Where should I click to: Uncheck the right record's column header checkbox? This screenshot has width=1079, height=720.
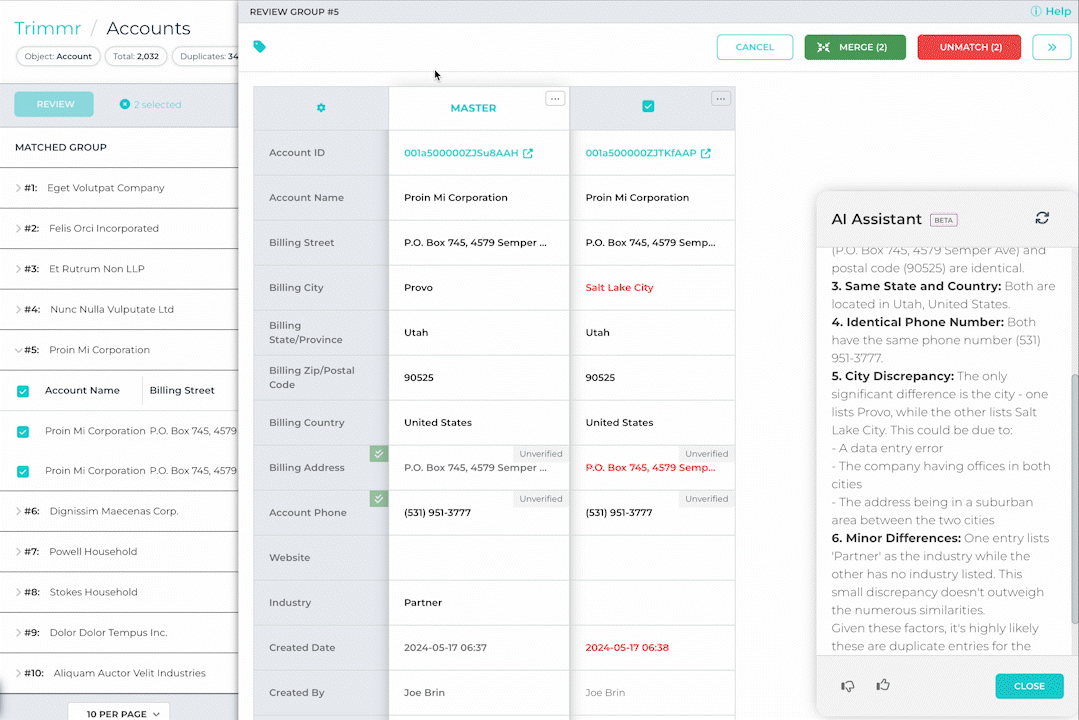tap(648, 105)
